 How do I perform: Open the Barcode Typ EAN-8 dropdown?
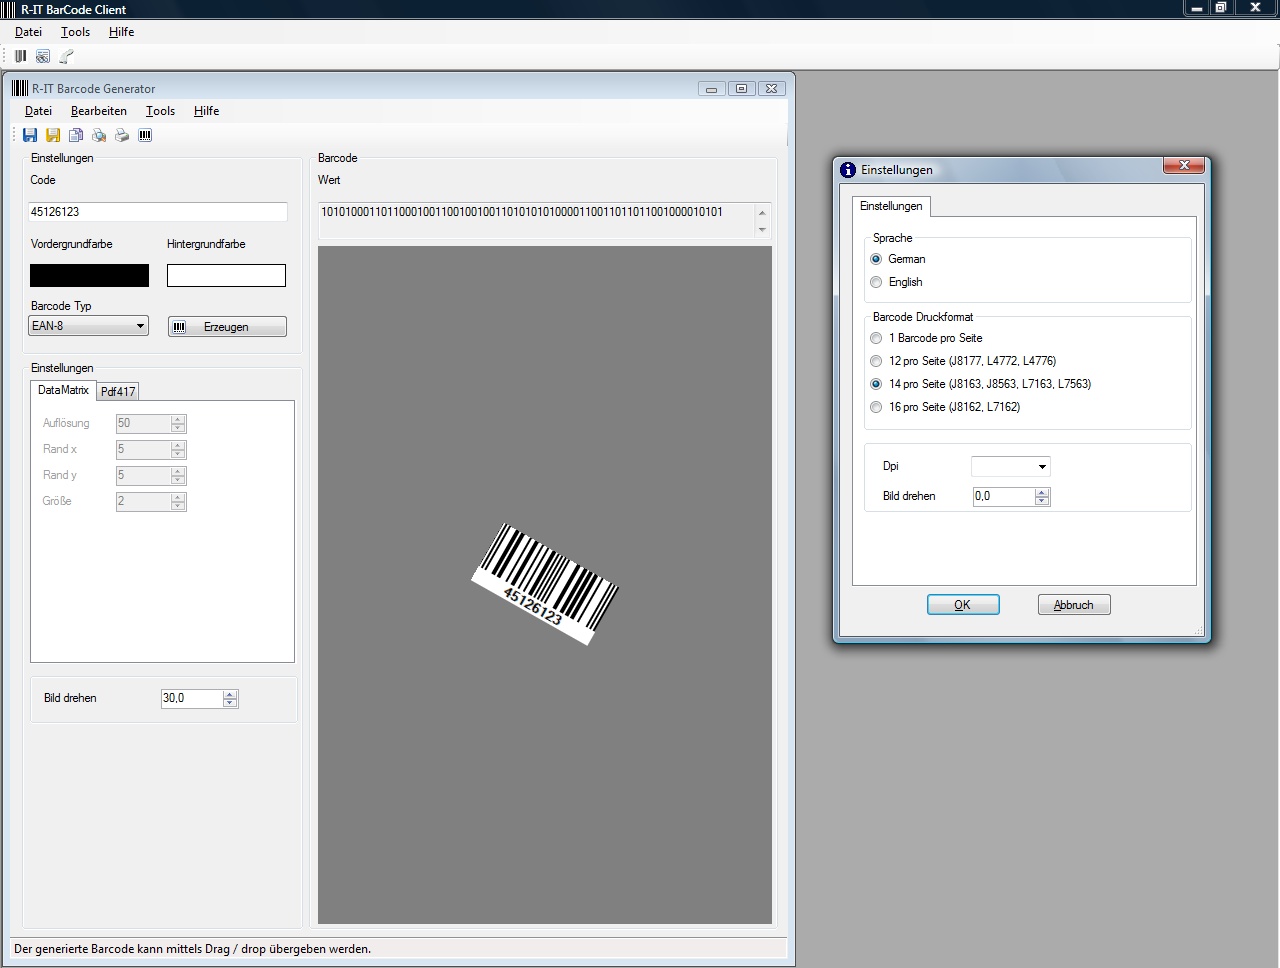(89, 326)
